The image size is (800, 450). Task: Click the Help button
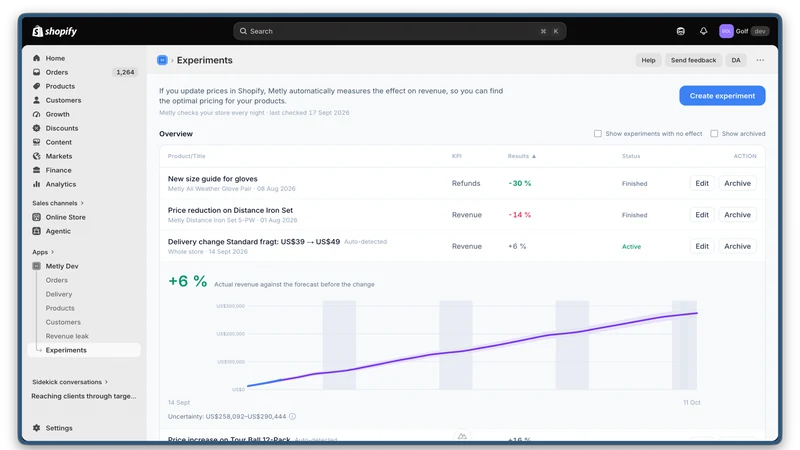pyautogui.click(x=648, y=60)
